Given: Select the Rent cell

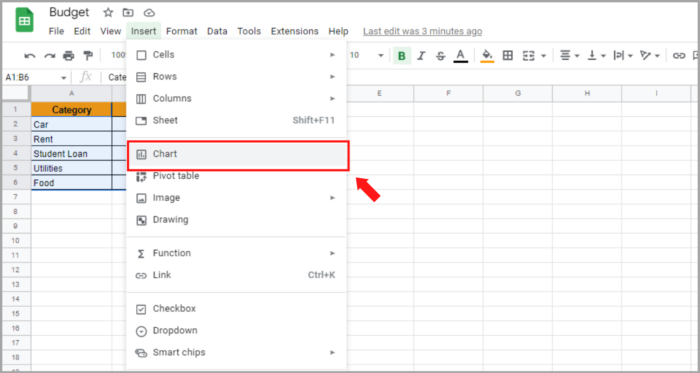Looking at the screenshot, I should coord(71,139).
